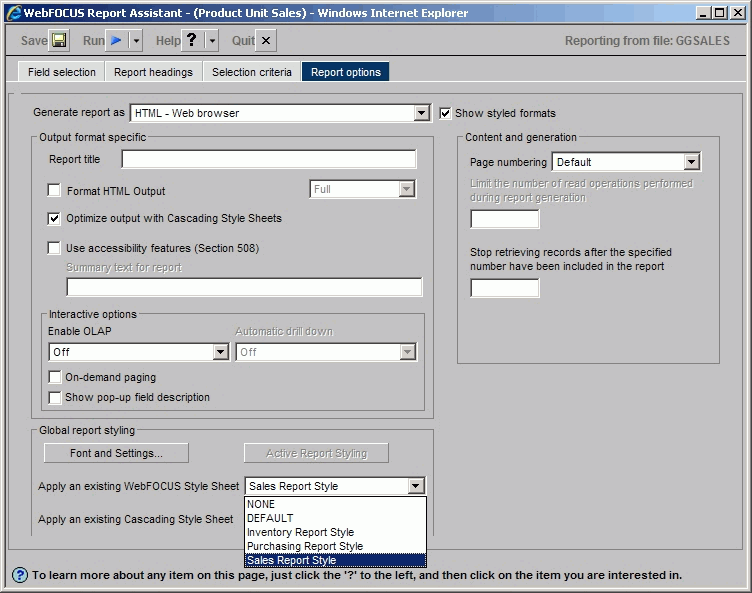The image size is (752, 593).
Task: Choose NONE from the style sheet list
Action: (x=335, y=504)
